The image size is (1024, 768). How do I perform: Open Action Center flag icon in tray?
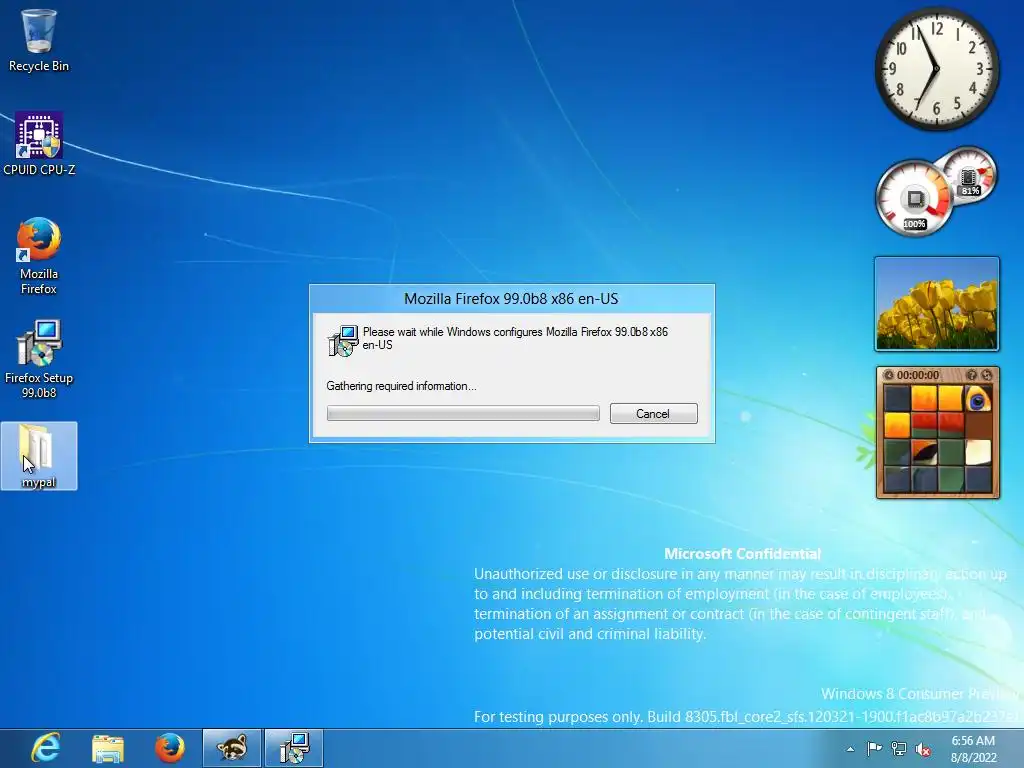click(x=874, y=748)
